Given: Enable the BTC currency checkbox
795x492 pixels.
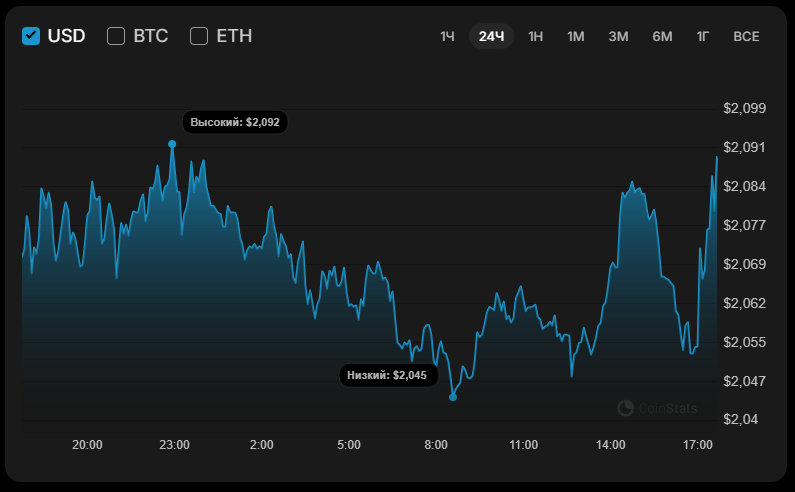Looking at the screenshot, I should (116, 36).
